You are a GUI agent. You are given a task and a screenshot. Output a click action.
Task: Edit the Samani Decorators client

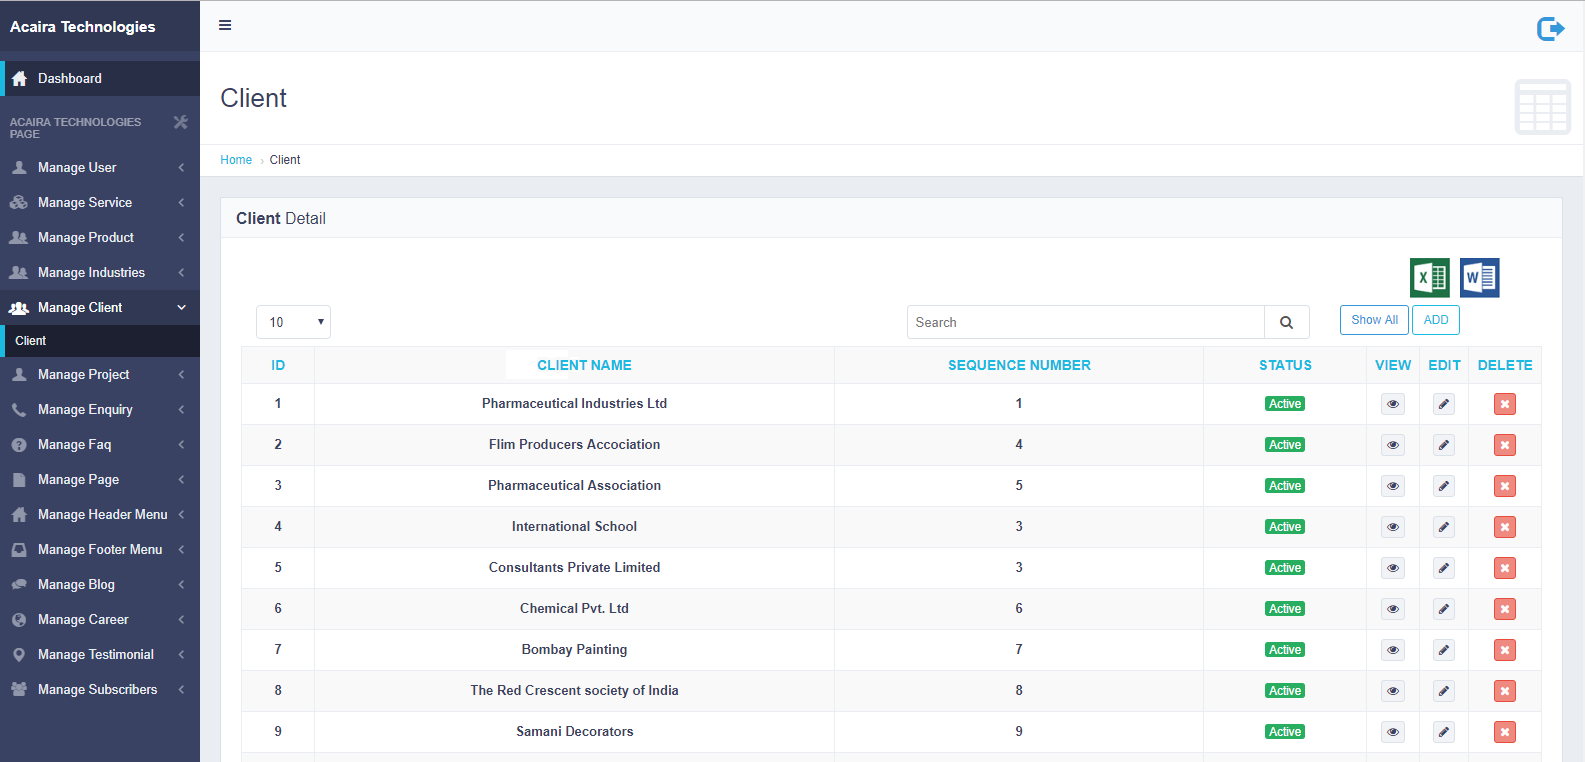(x=1443, y=732)
